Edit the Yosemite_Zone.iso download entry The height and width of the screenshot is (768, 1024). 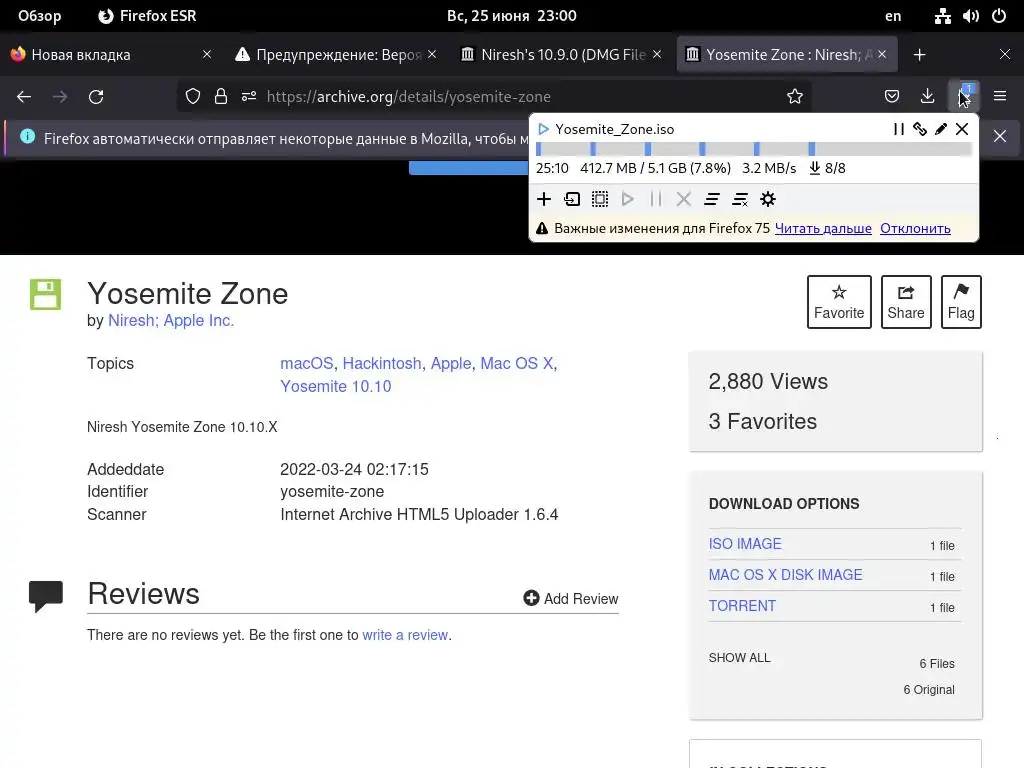[940, 129]
